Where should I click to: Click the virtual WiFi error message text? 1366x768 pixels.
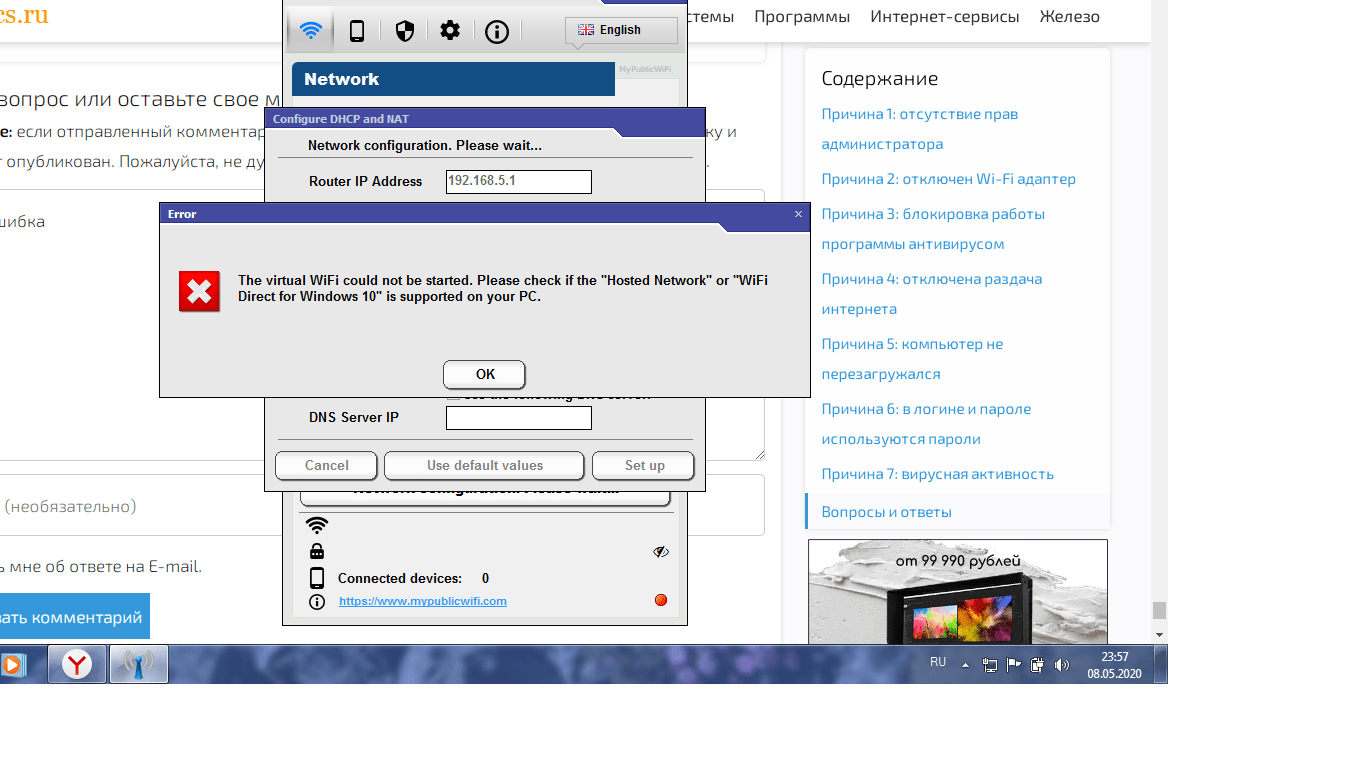(503, 288)
